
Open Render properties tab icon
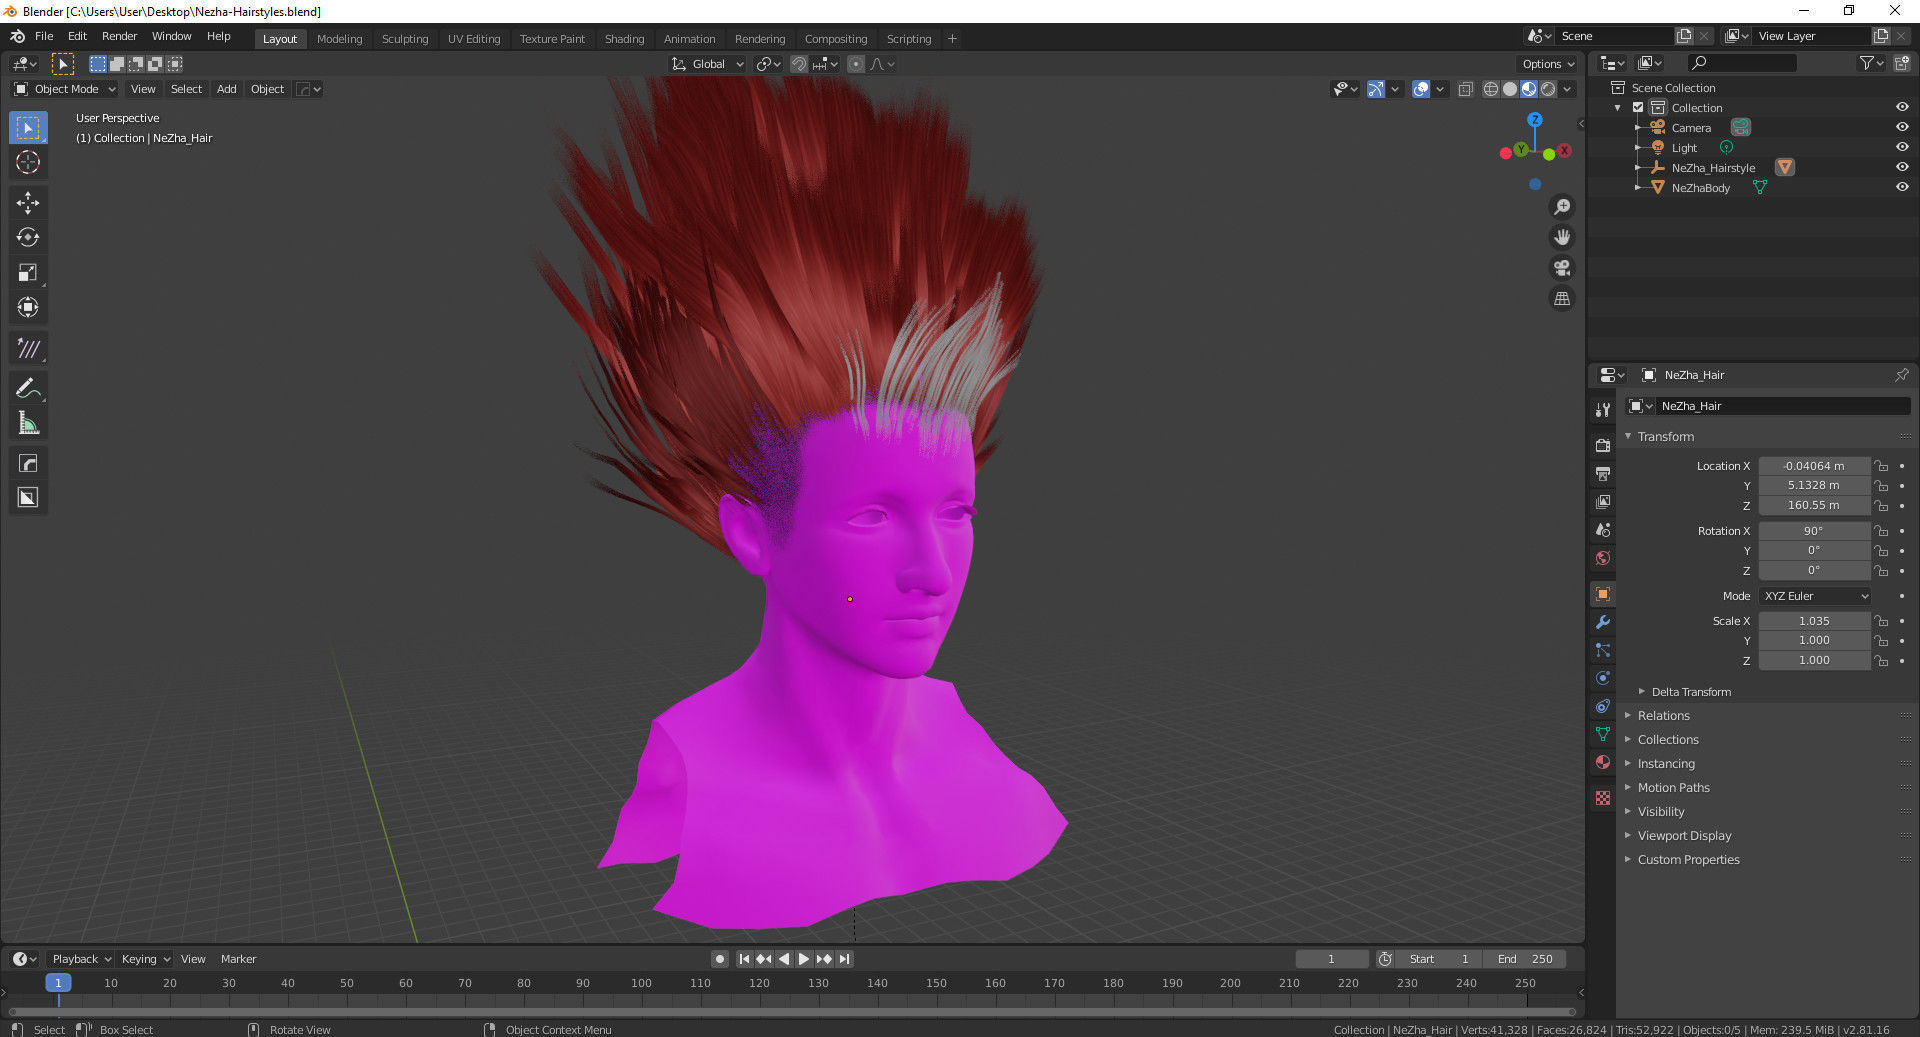1603,445
